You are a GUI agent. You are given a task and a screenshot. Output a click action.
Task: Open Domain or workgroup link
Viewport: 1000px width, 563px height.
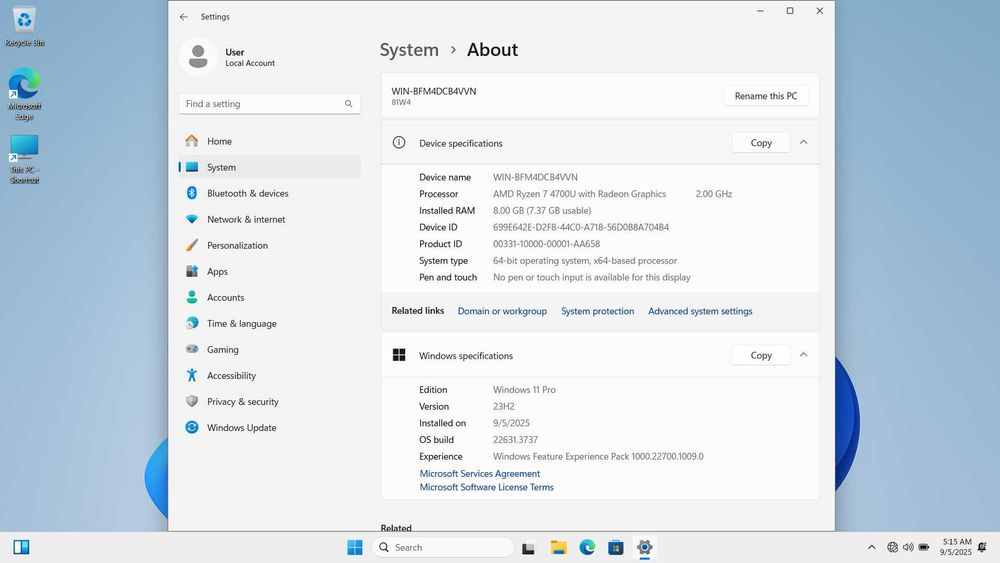502,311
